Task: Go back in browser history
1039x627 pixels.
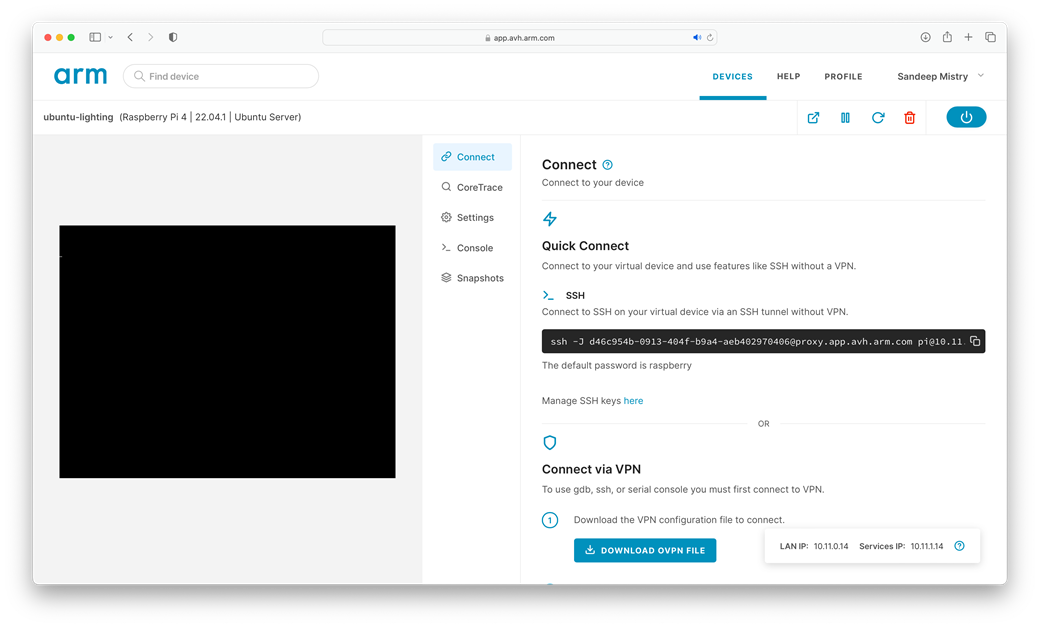Action: (131, 38)
